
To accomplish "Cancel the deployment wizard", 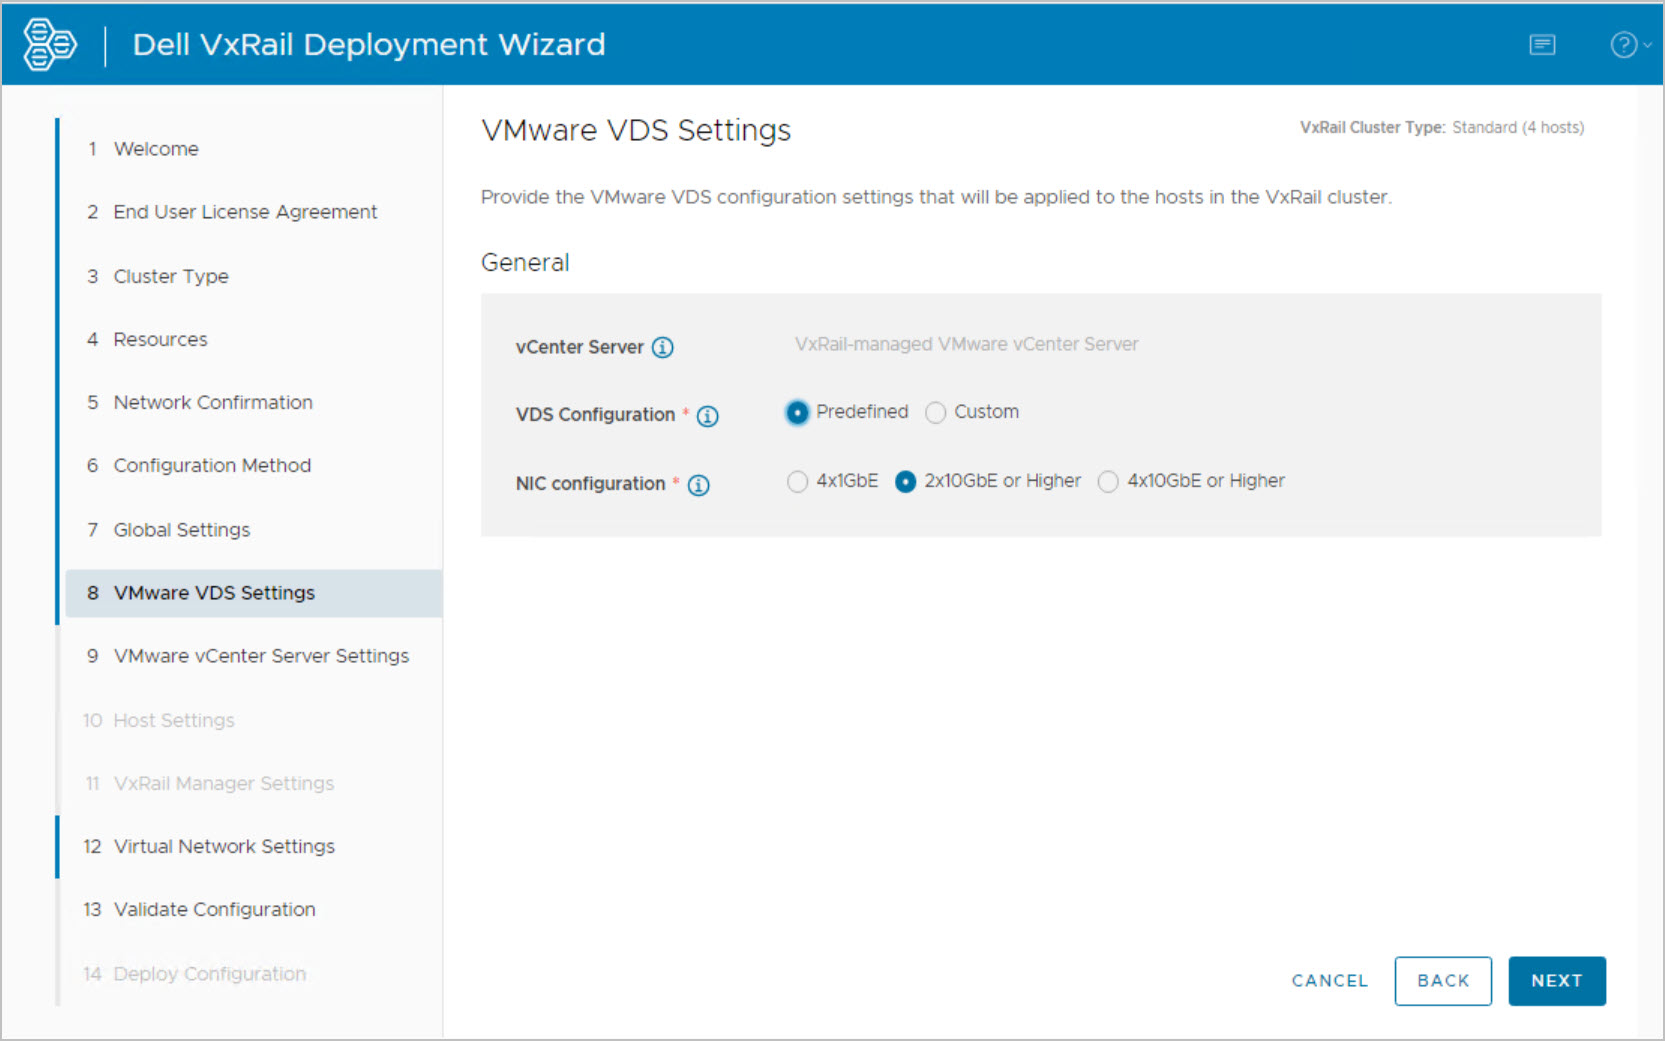I will point(1329,981).
